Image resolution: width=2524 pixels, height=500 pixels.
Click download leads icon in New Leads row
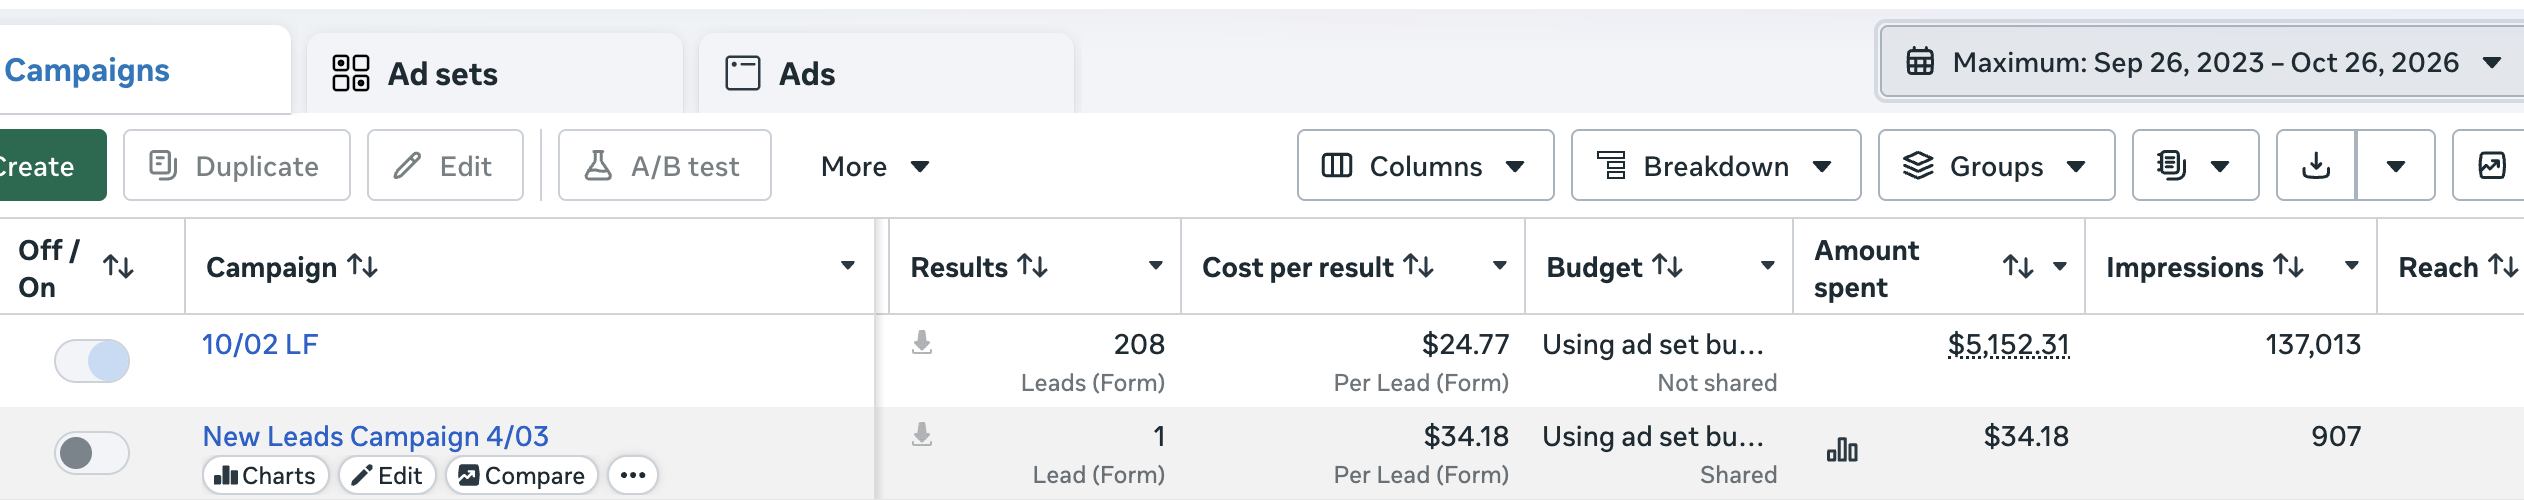tap(922, 435)
